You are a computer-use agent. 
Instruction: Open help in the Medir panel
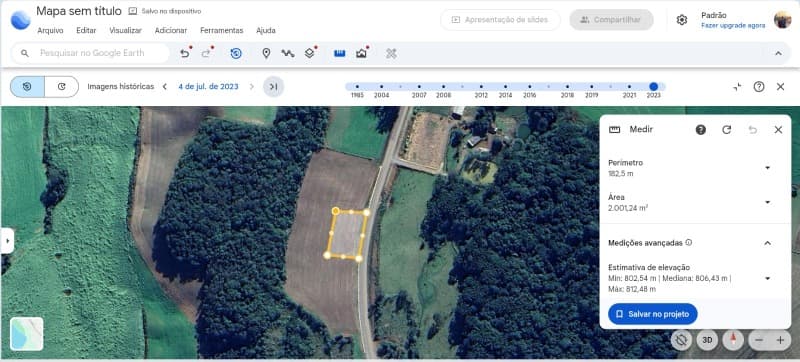pyautogui.click(x=701, y=130)
